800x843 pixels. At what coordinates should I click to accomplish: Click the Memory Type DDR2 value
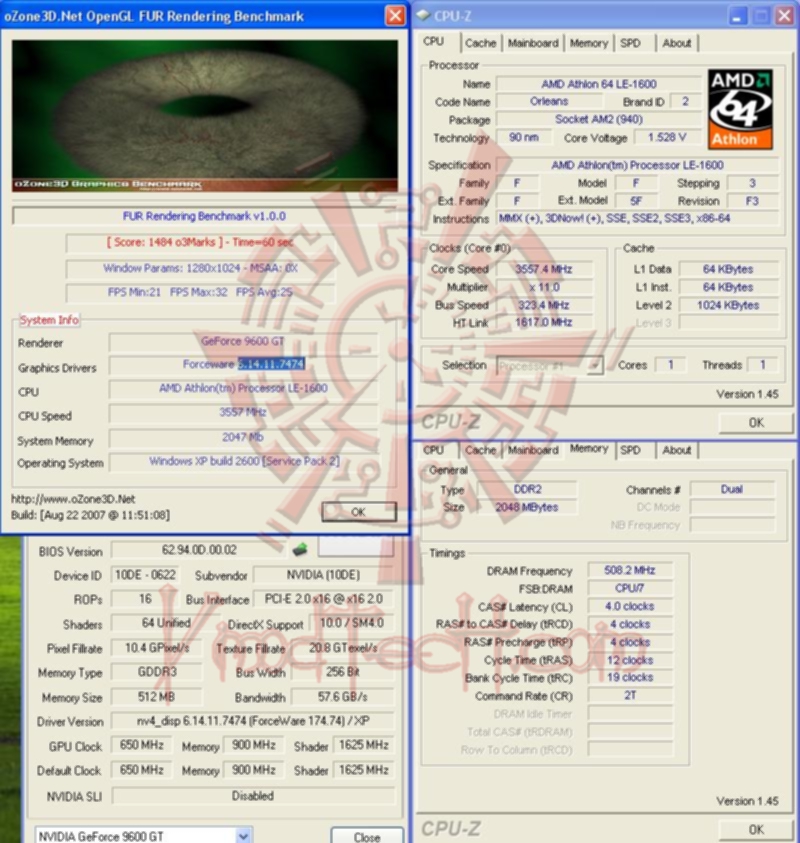527,489
